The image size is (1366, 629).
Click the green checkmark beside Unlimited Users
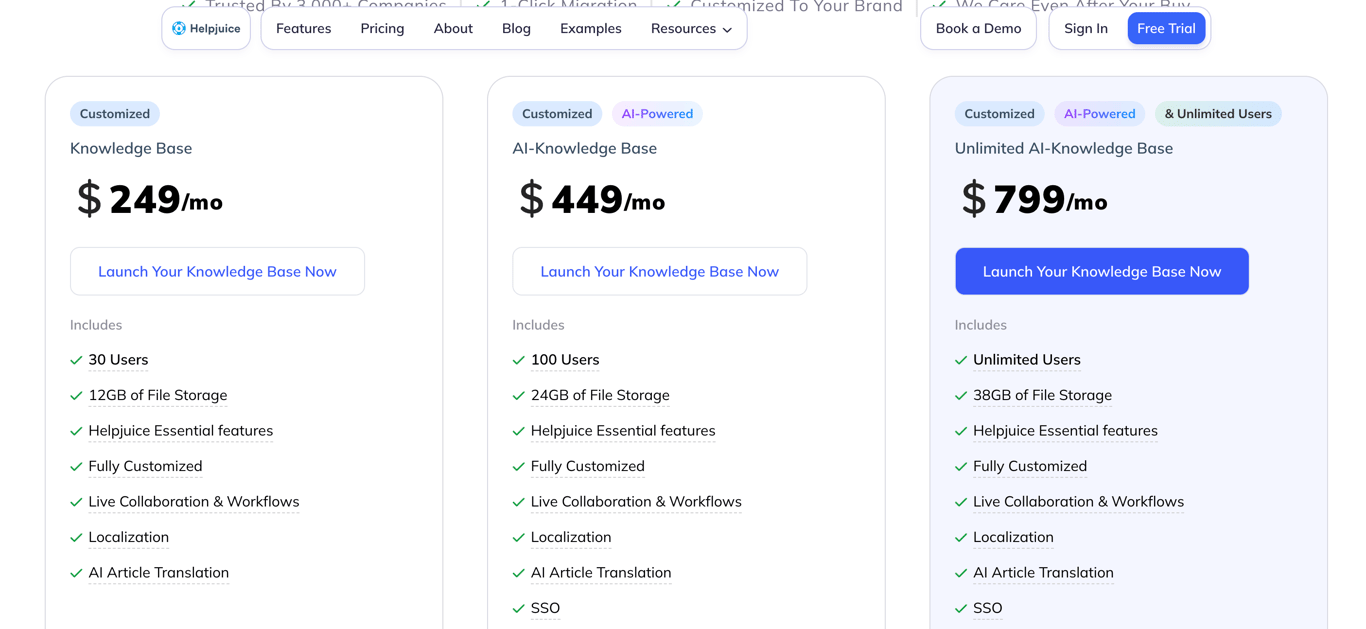point(961,360)
